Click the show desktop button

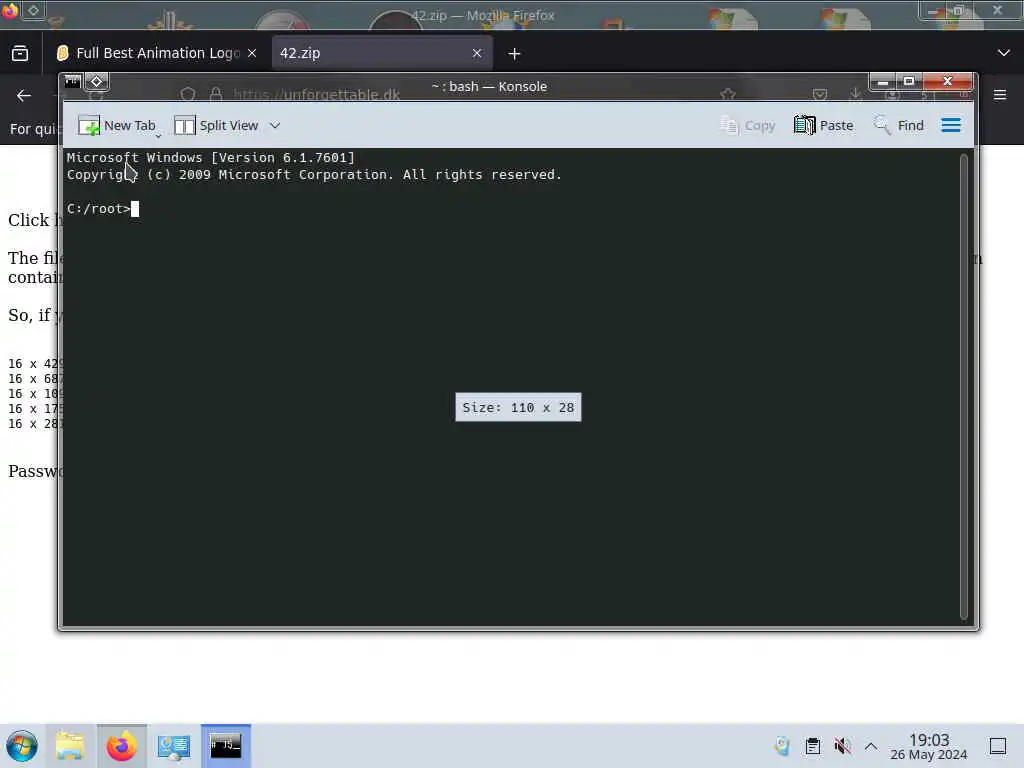[x=998, y=746]
